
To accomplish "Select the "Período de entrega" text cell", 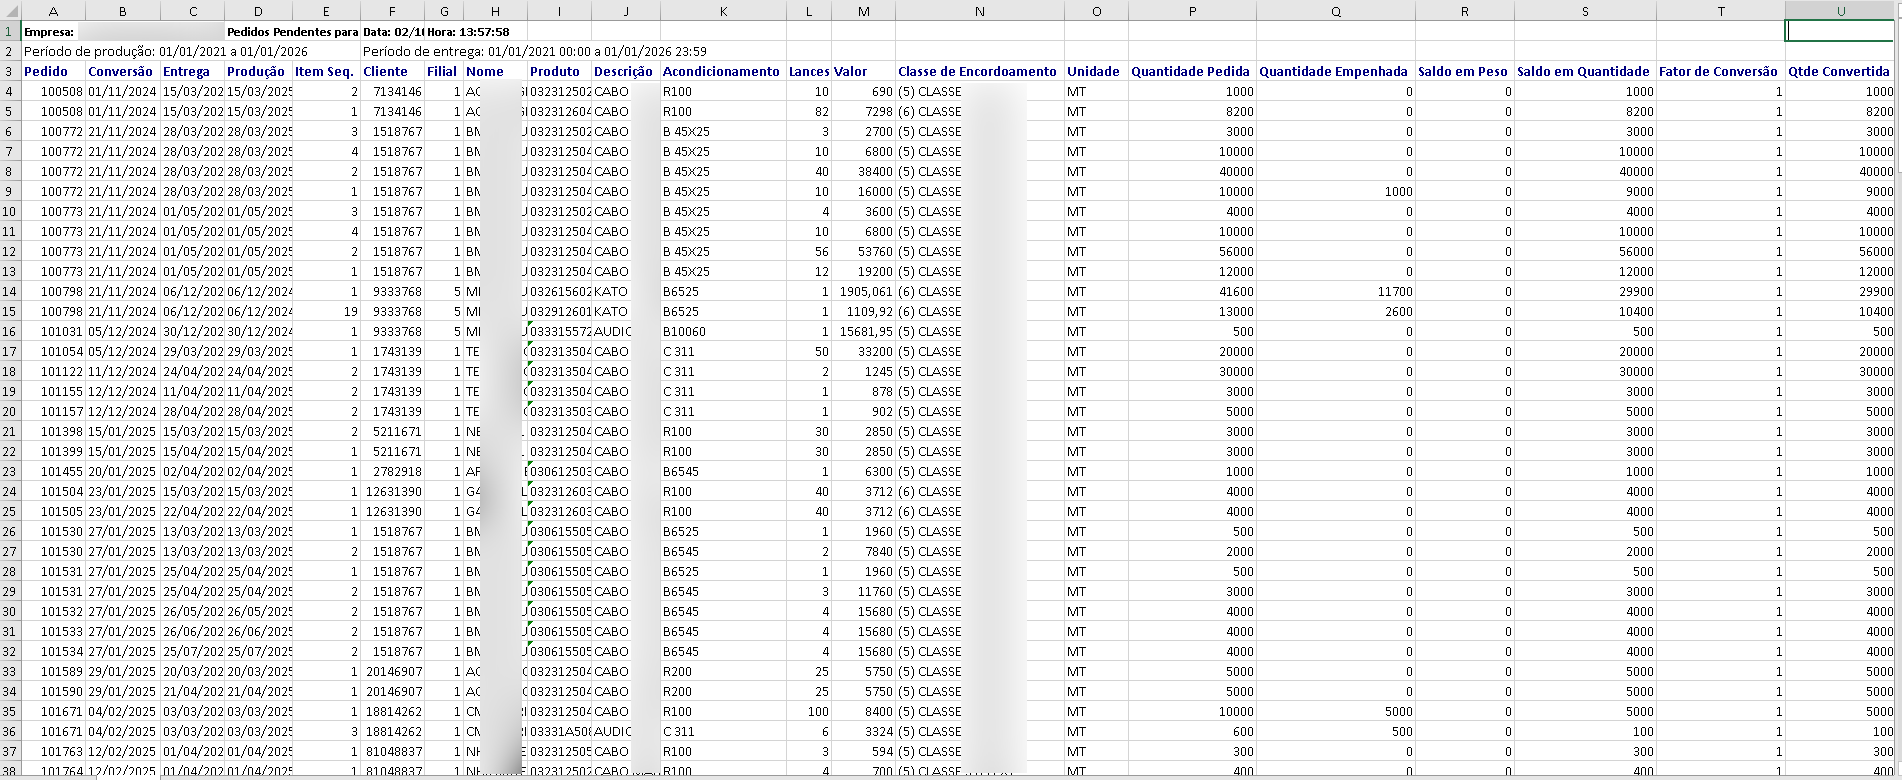I will (x=535, y=51).
